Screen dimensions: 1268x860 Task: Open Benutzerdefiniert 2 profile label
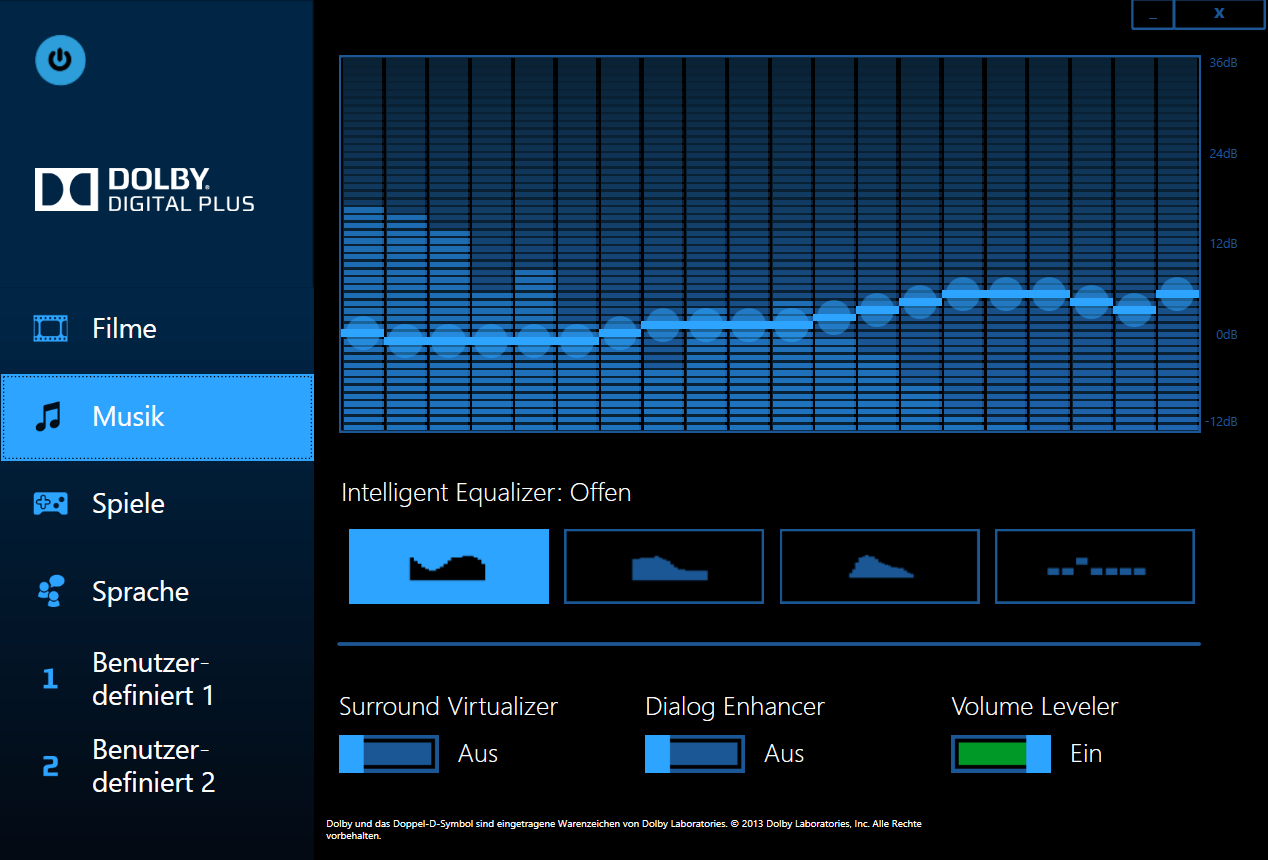[x=153, y=766]
